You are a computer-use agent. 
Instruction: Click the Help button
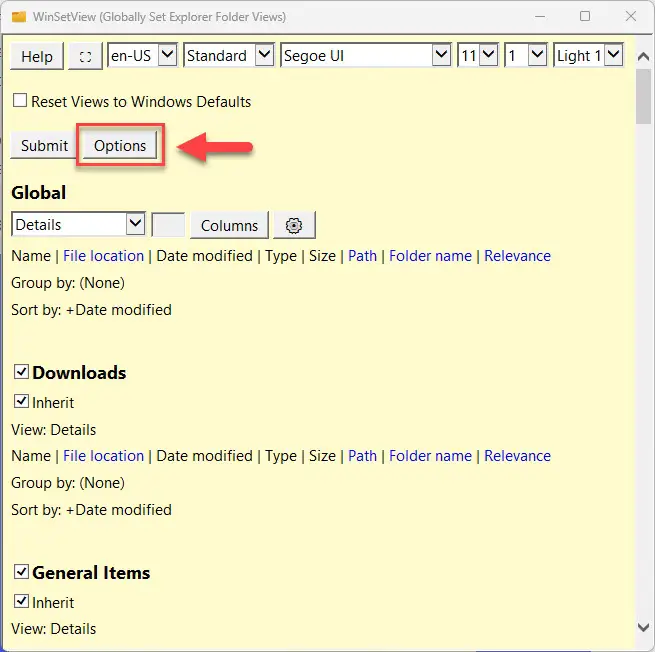click(37, 56)
